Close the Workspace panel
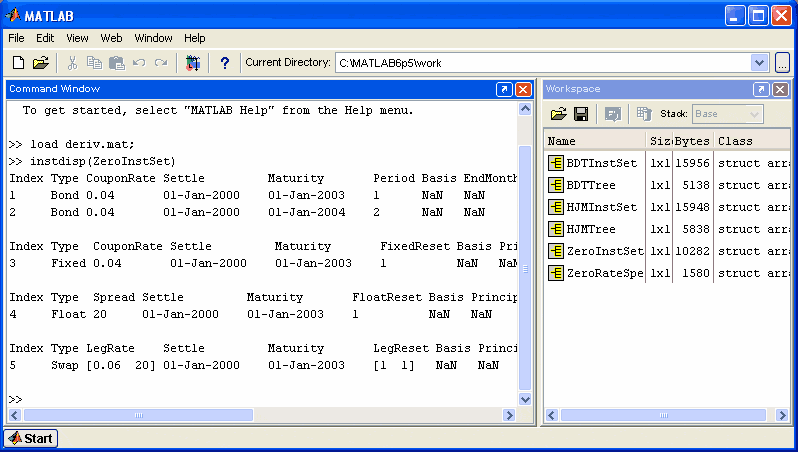 tap(780, 89)
